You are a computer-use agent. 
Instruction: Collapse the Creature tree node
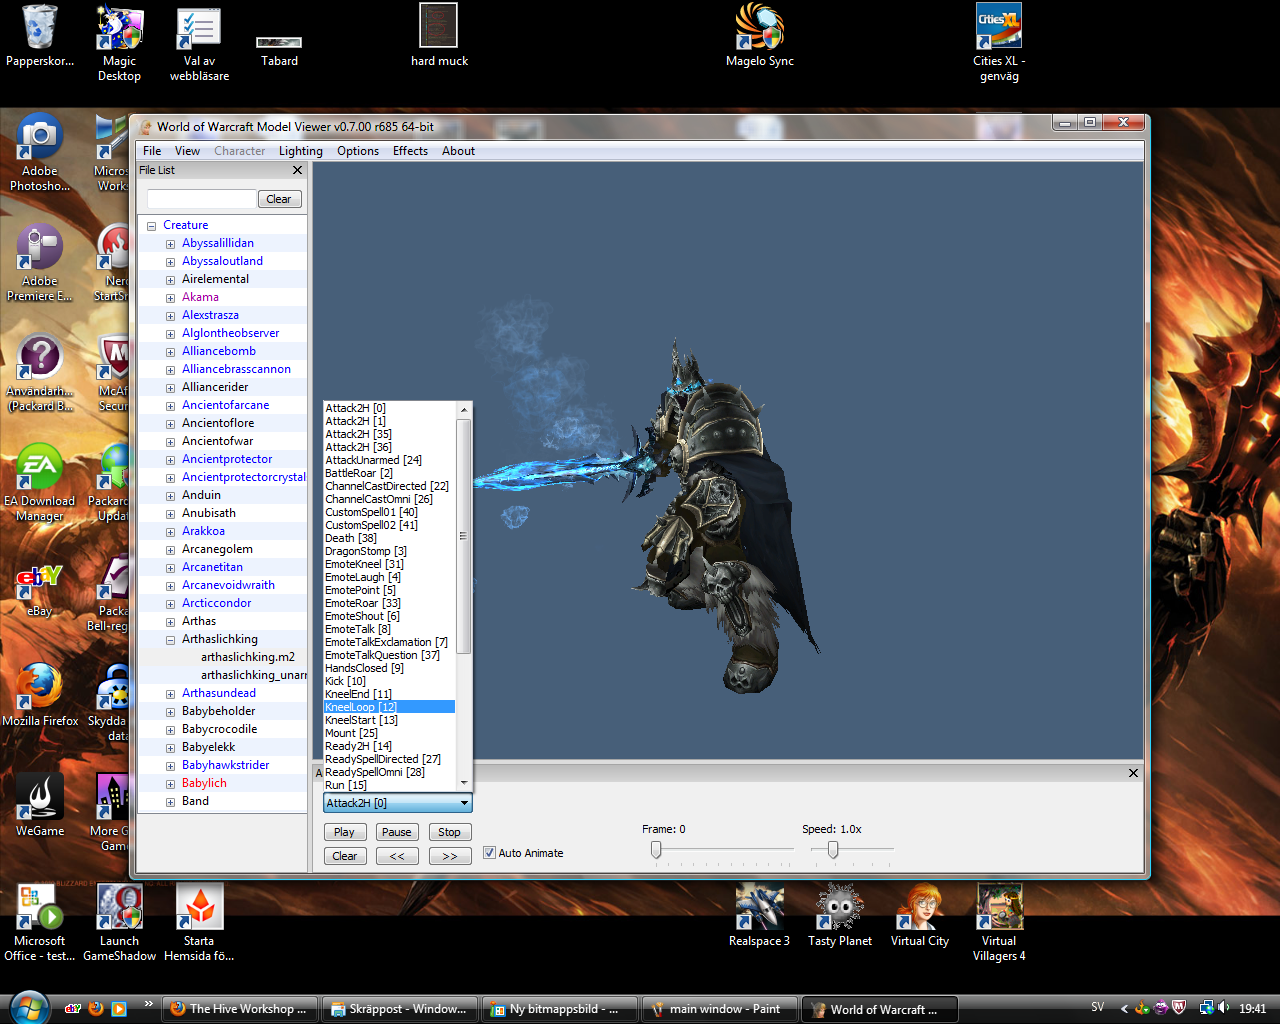[152, 226]
